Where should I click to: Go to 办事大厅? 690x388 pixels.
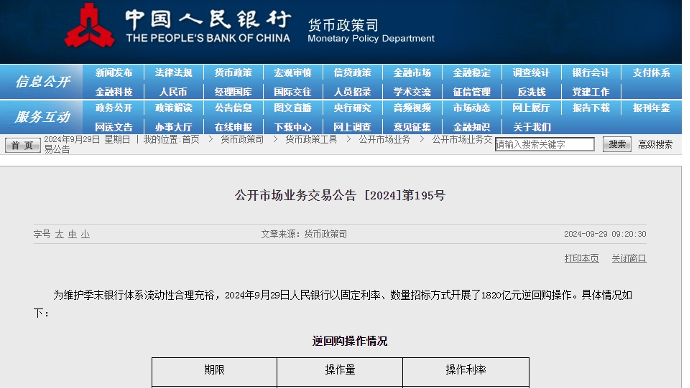point(173,127)
